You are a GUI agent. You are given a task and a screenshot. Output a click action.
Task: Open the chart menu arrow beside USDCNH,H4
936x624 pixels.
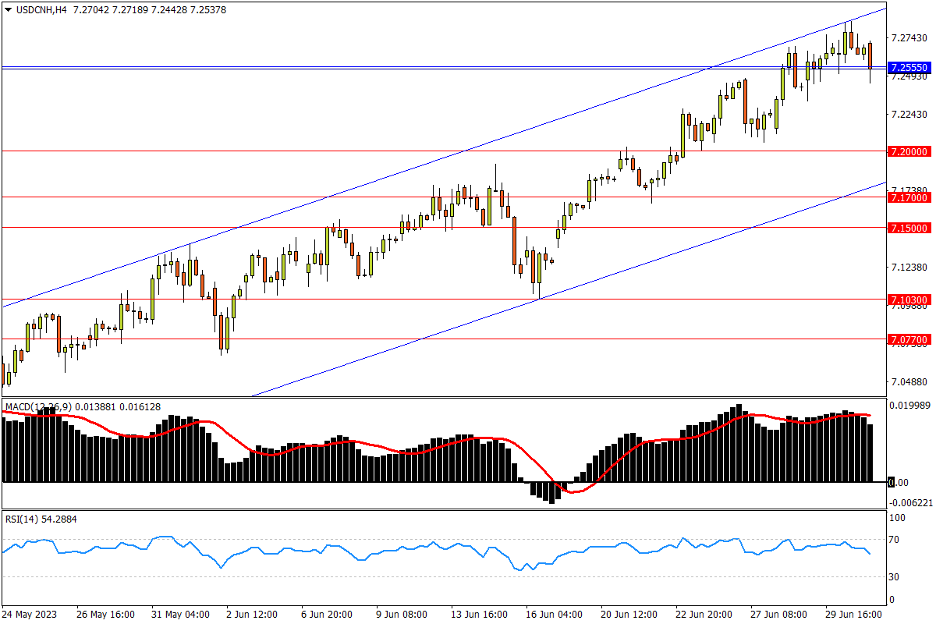[8, 8]
